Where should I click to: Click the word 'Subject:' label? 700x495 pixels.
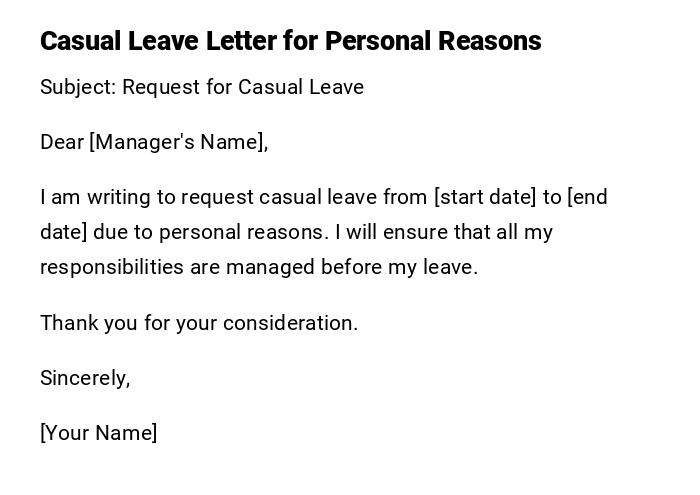tap(78, 87)
